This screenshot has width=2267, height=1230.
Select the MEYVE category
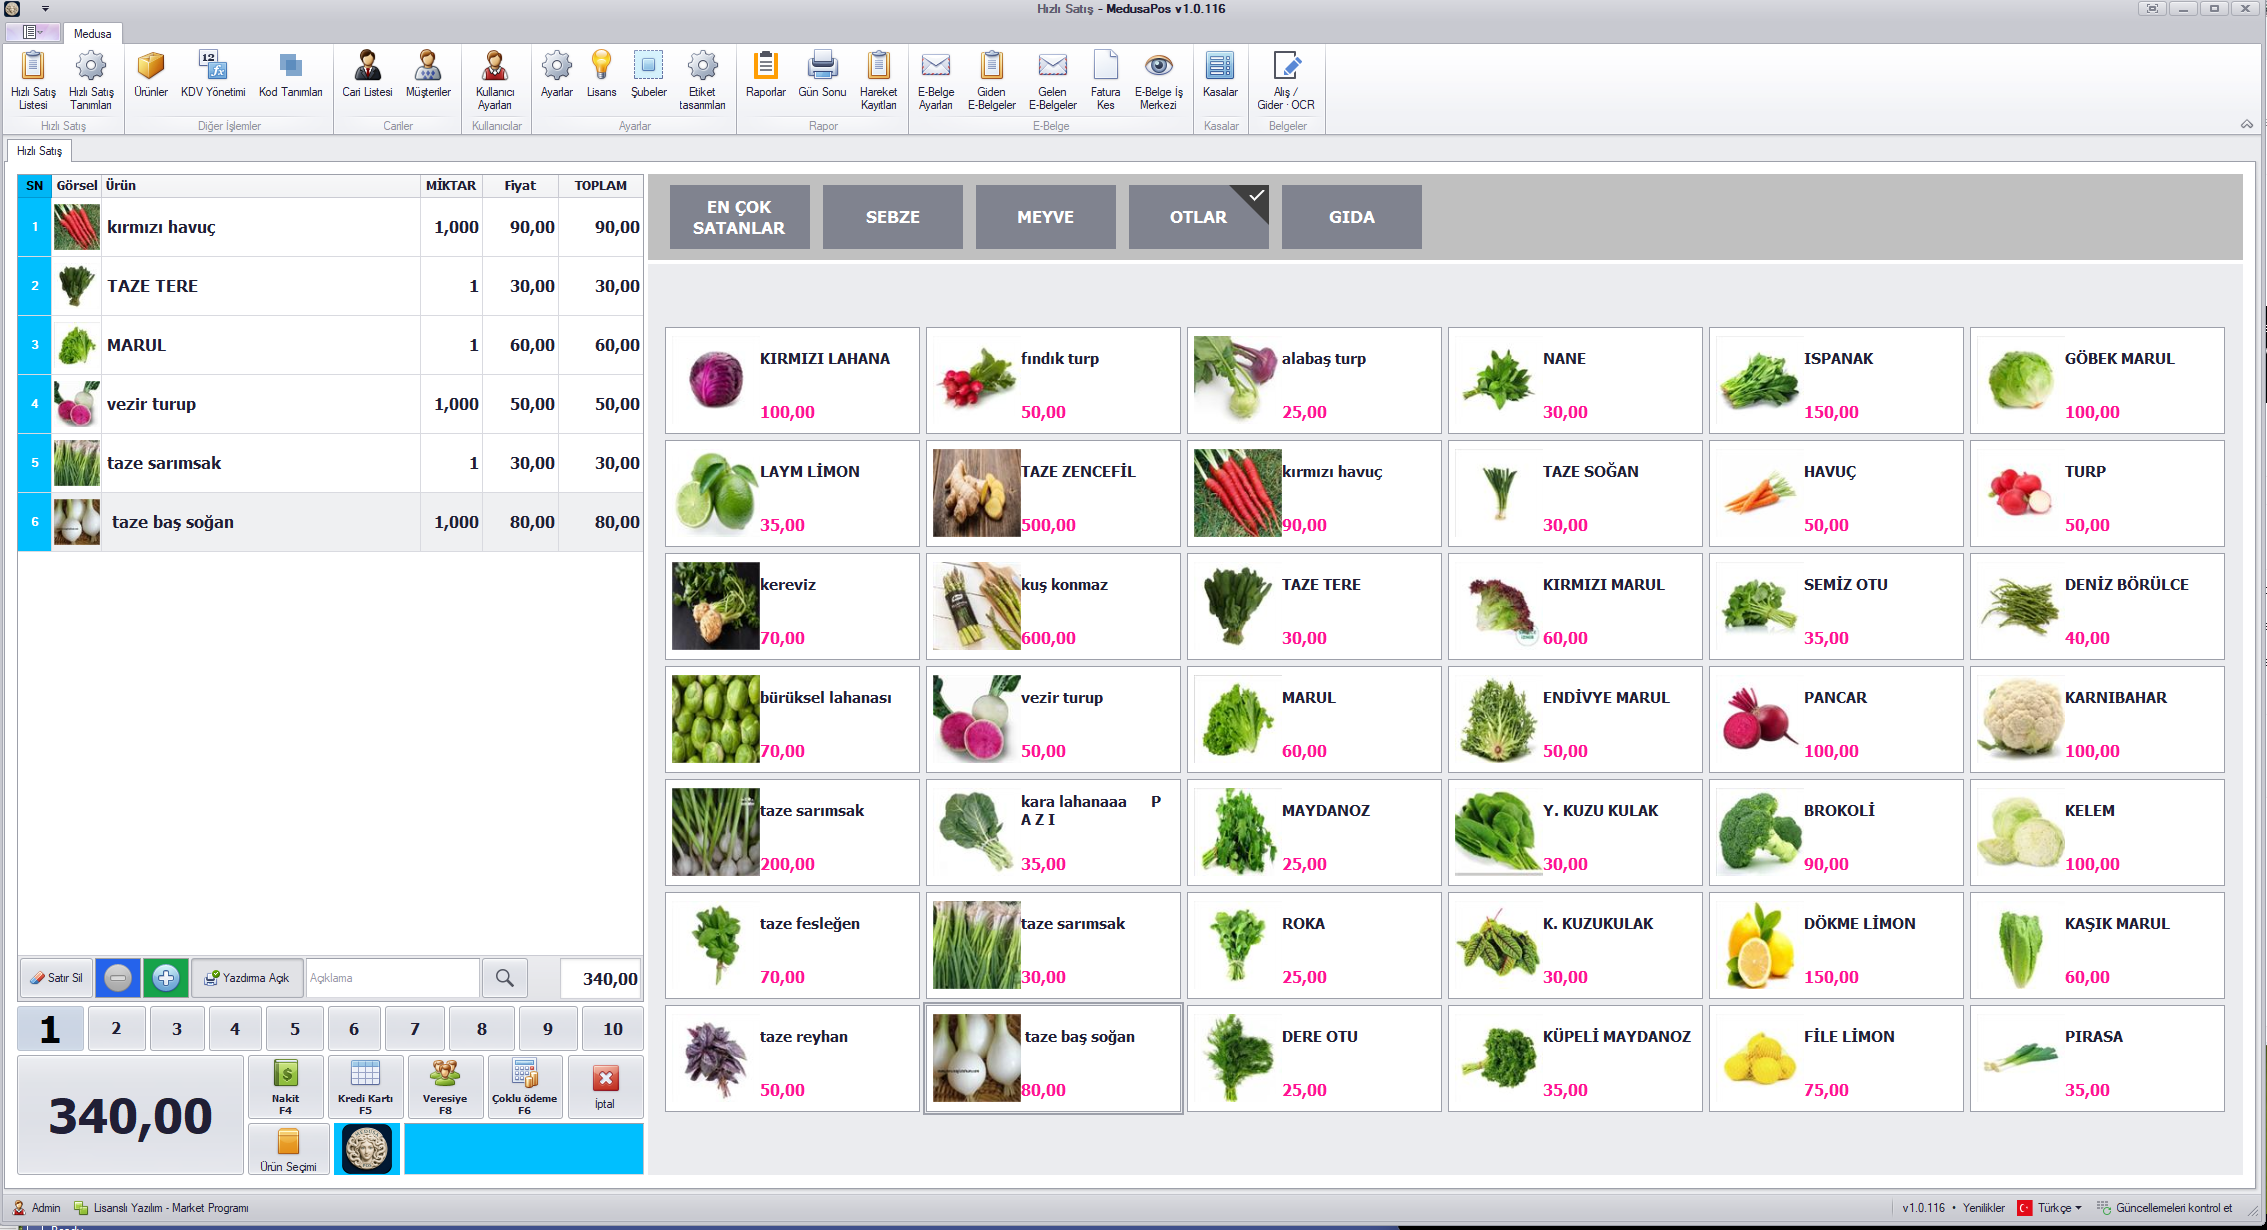click(x=1045, y=217)
